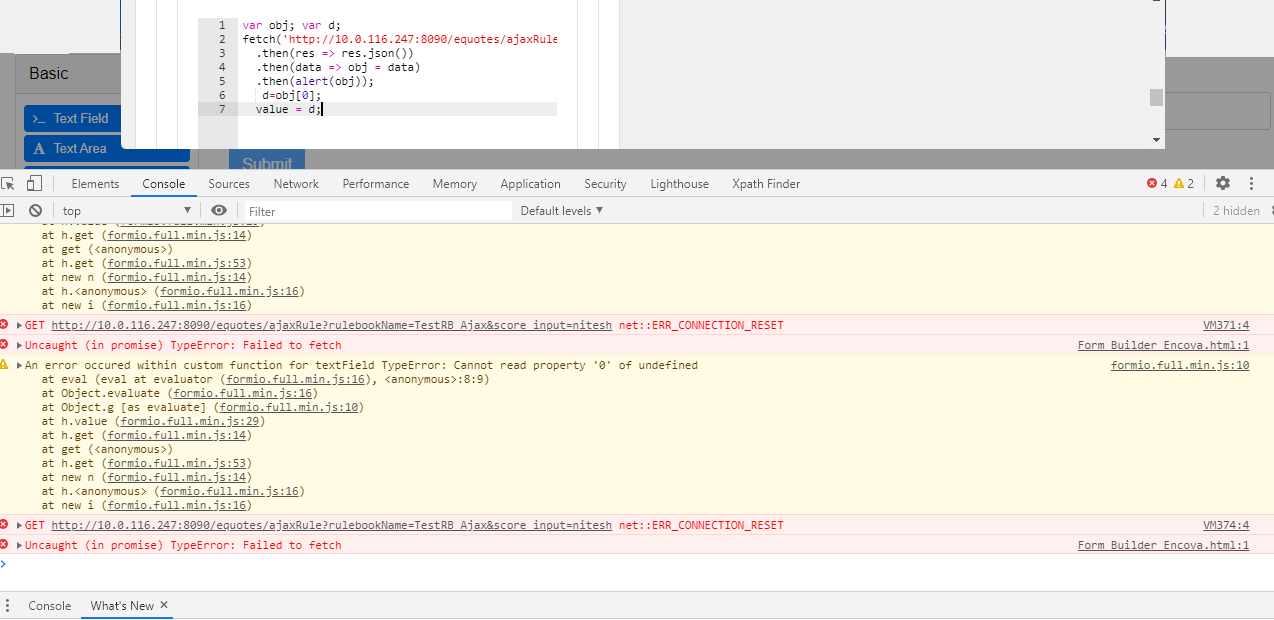Viewport: 1274px width, 620px height.
Task: Open the Default levels dropdown
Action: coord(560,210)
